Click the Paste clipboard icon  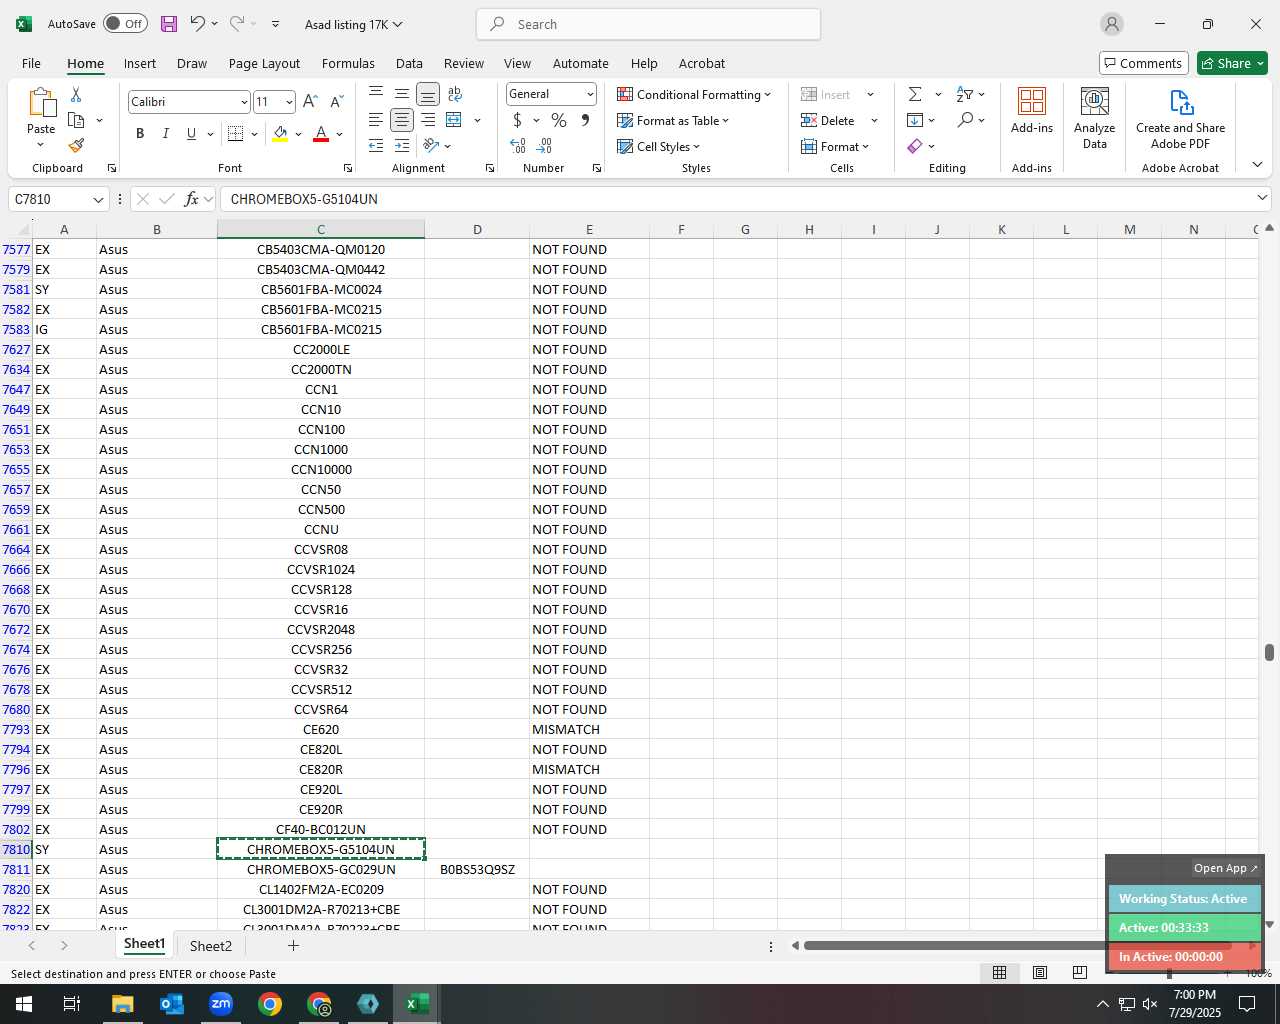[41, 103]
